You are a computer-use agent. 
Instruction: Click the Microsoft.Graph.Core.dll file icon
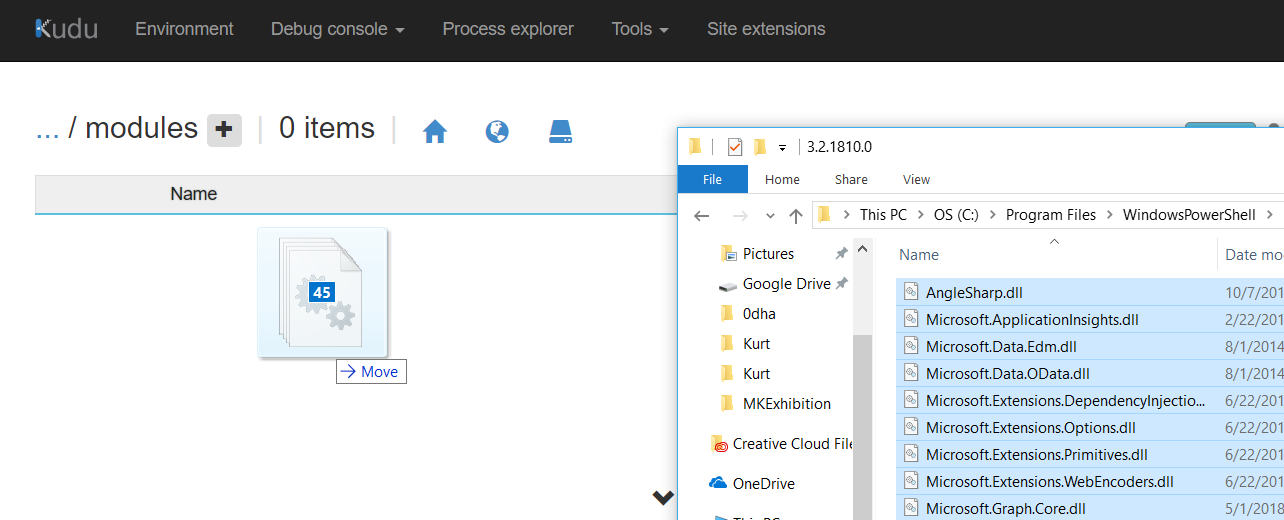pos(910,508)
